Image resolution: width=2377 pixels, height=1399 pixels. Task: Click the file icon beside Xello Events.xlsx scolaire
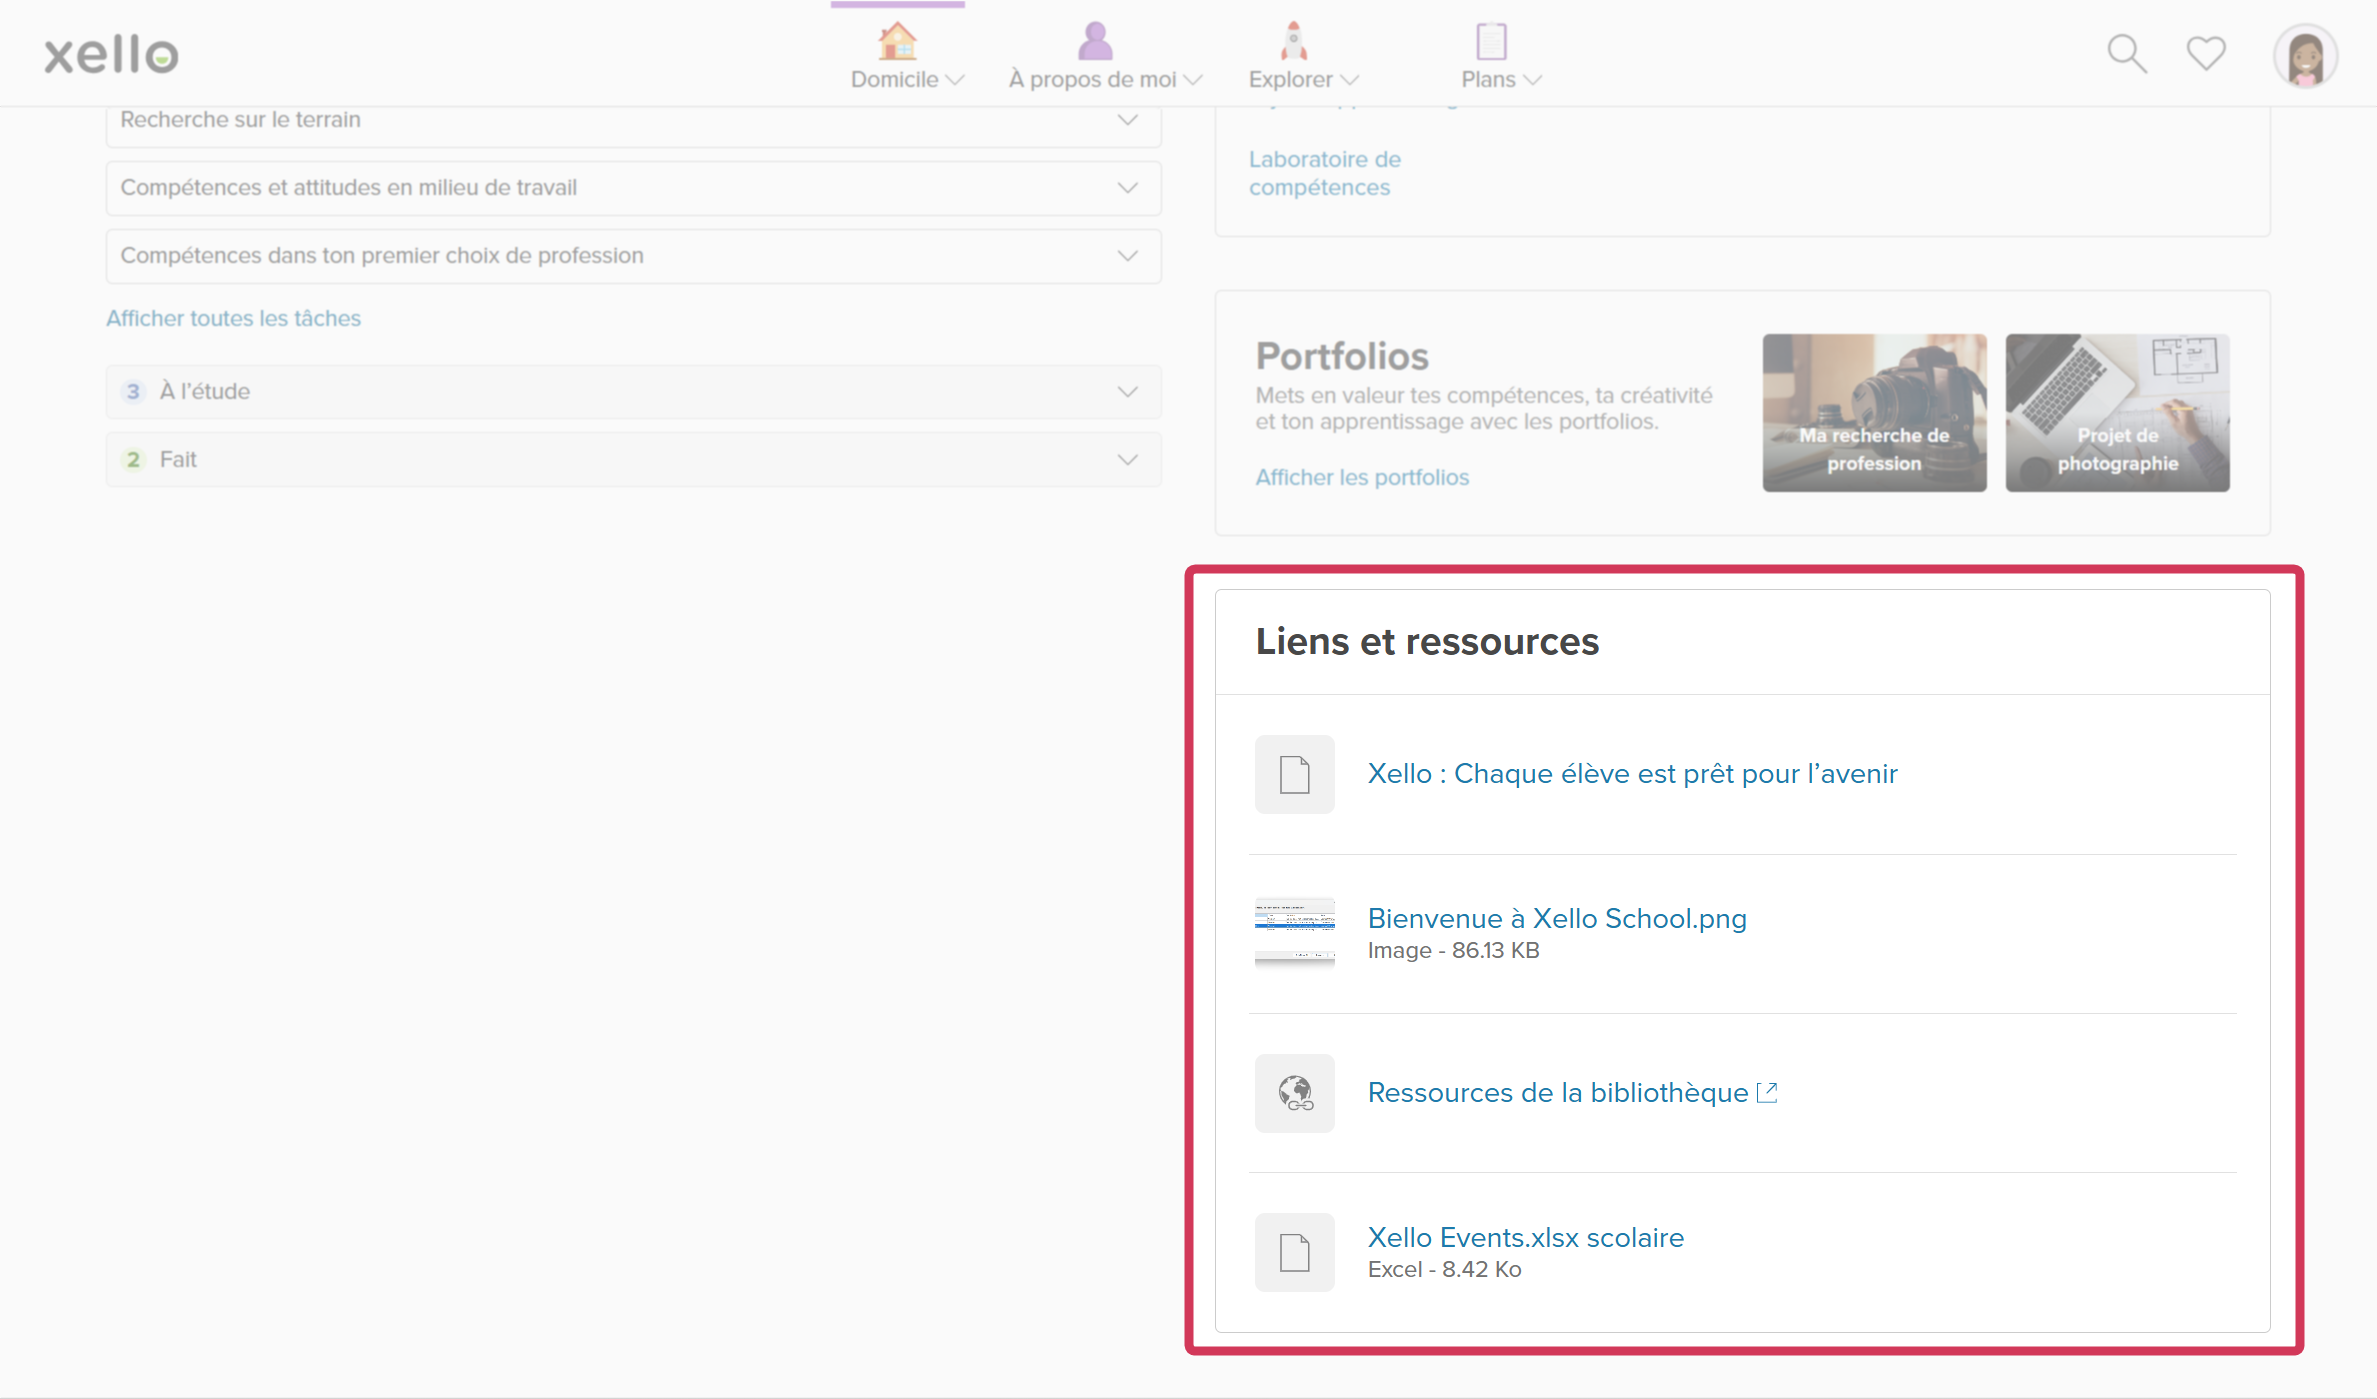1294,1252
